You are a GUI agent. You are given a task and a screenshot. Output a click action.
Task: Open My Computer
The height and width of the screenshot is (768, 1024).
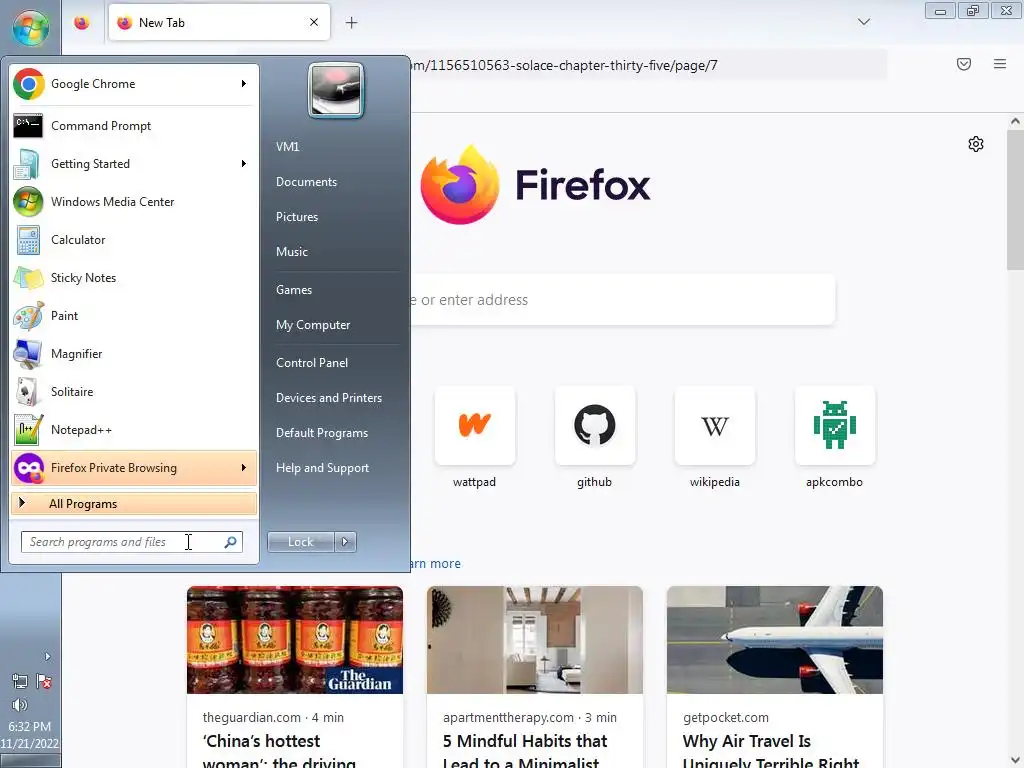tap(313, 325)
